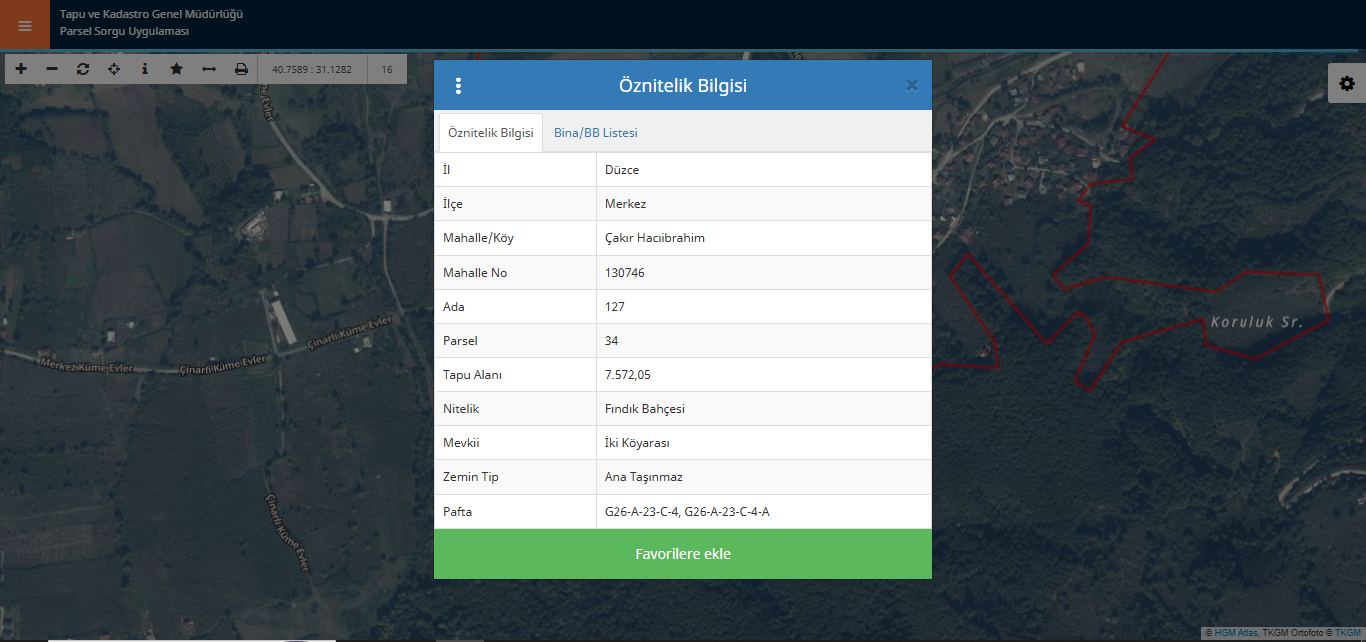Select the info query tool
The height and width of the screenshot is (642, 1366).
(145, 69)
